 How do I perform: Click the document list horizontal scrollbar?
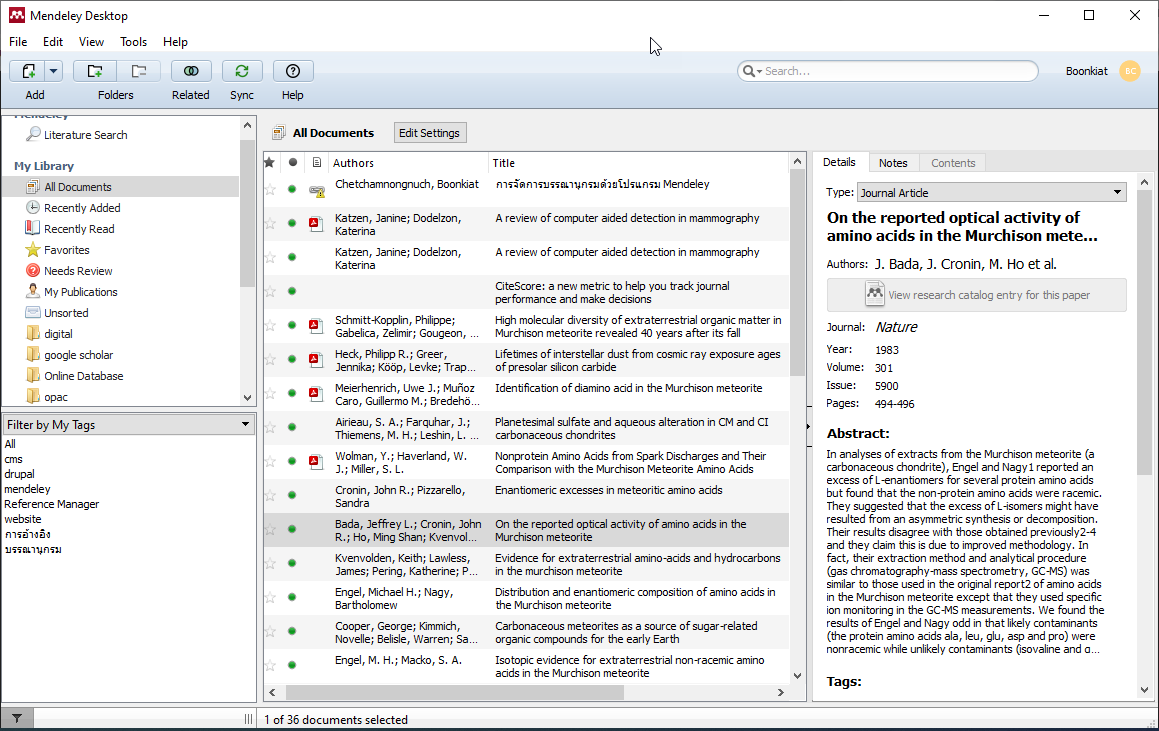455,693
